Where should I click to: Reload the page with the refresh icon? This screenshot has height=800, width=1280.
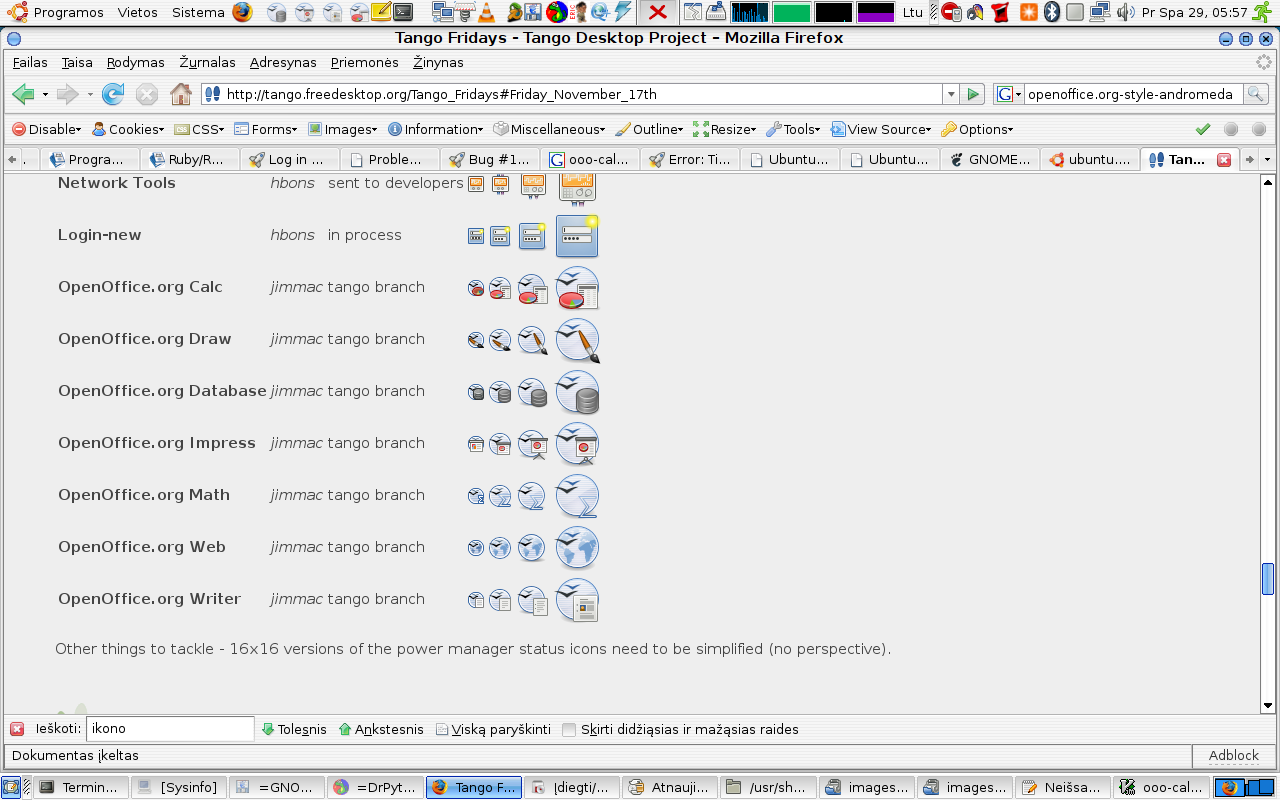(113, 95)
